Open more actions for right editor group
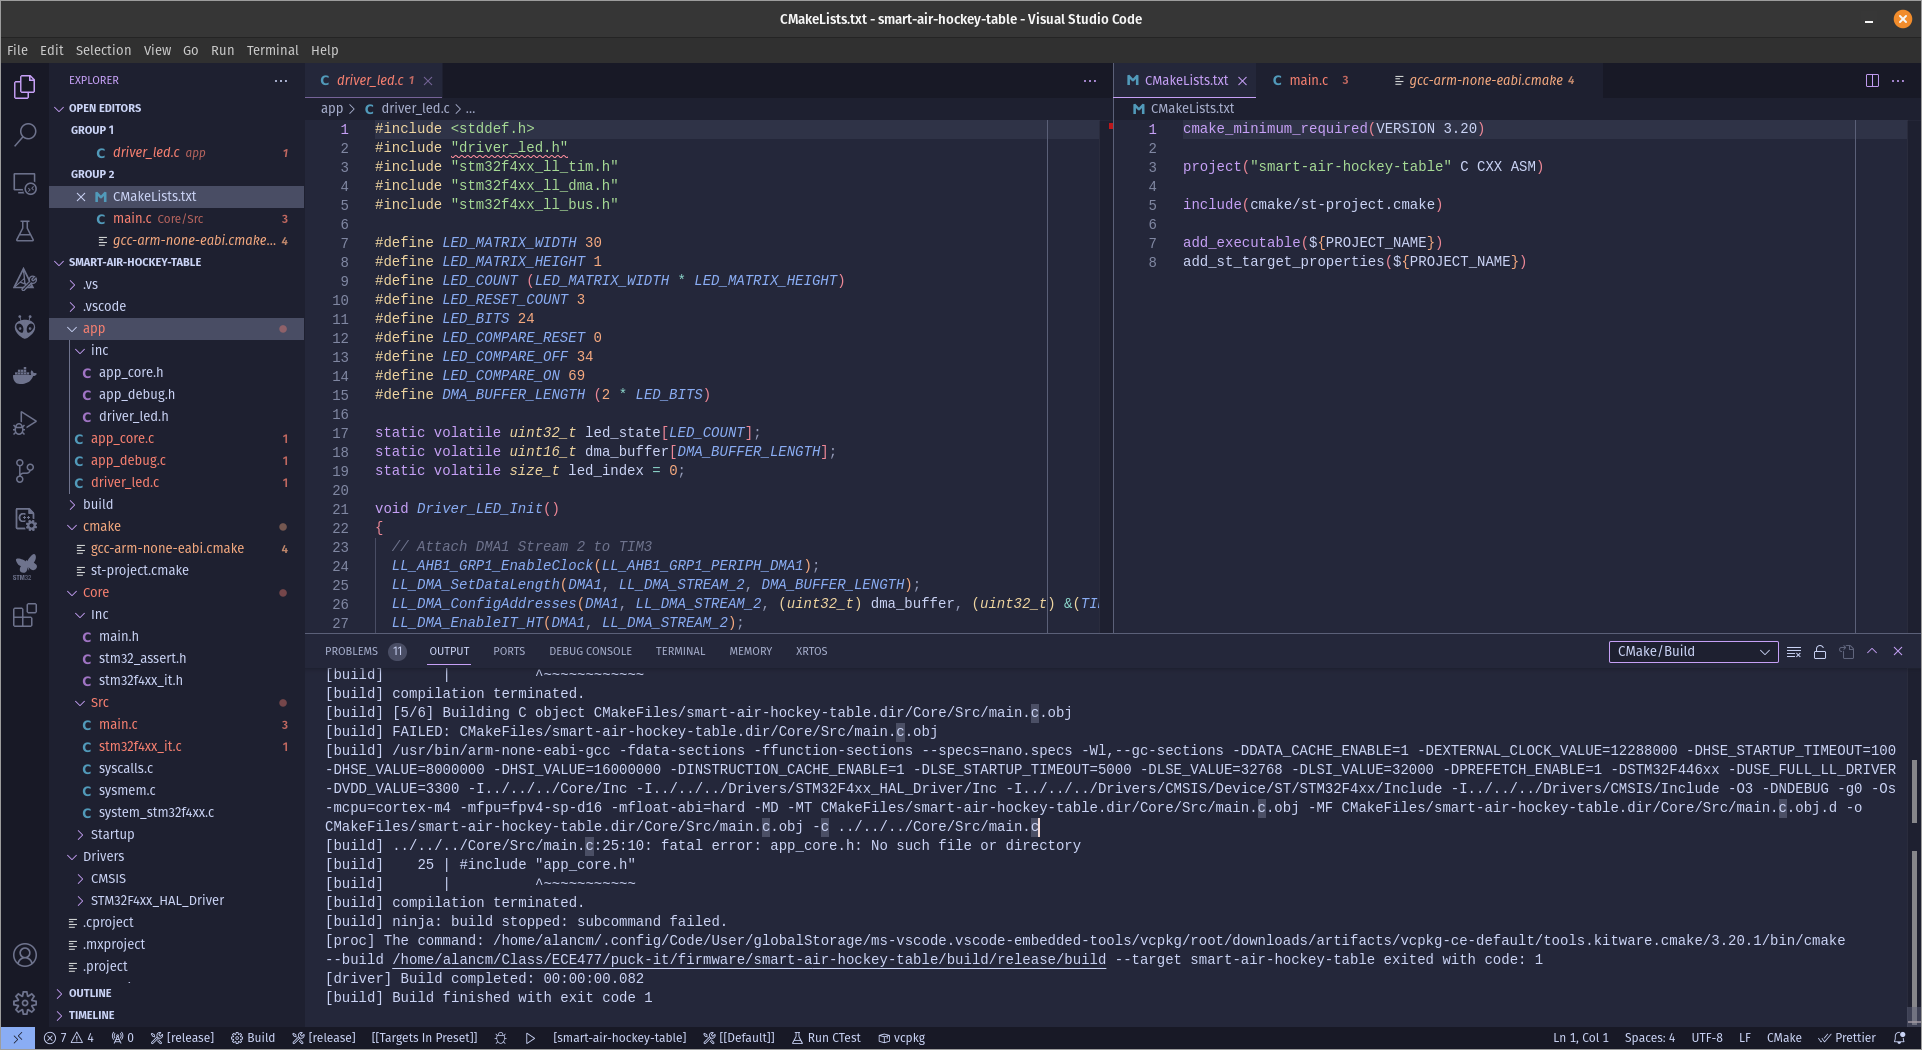The image size is (1922, 1050). pos(1898,81)
